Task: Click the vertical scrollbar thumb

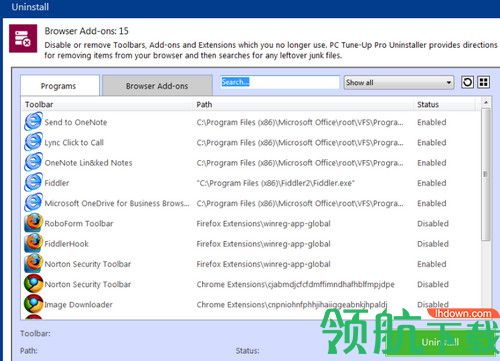Action: 486,174
